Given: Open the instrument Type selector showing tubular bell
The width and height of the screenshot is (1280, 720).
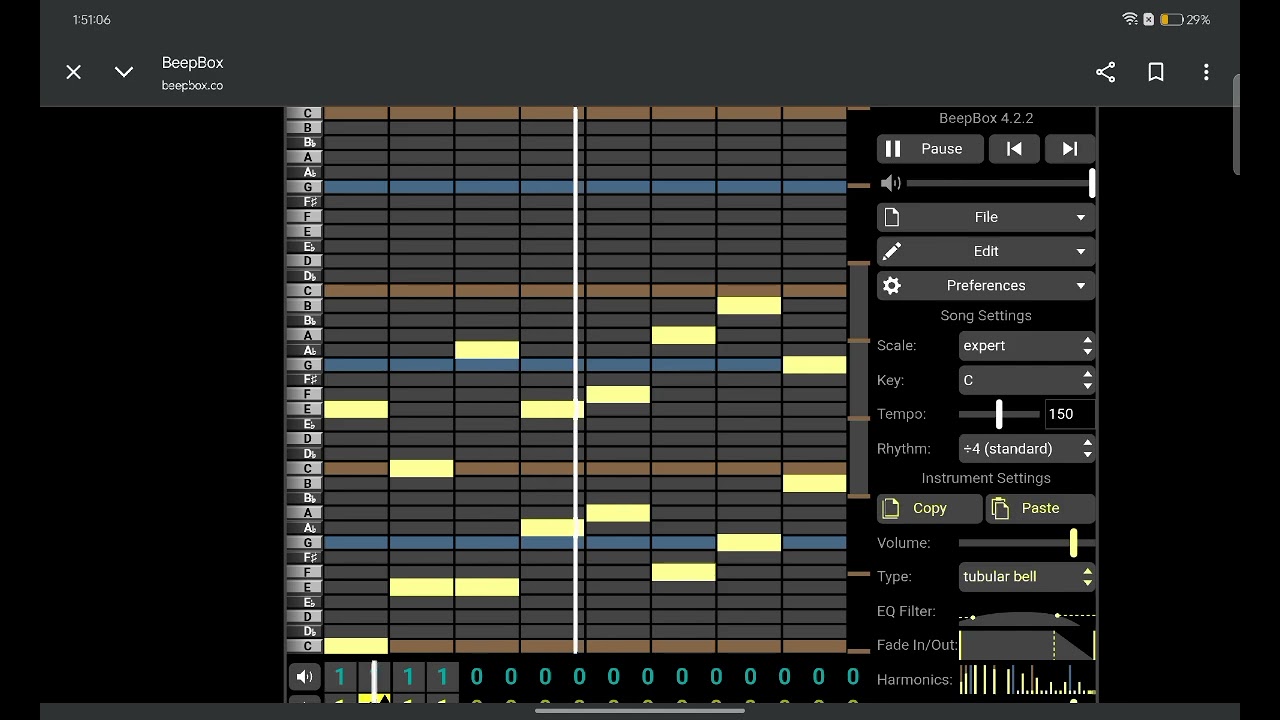Looking at the screenshot, I should [1026, 577].
